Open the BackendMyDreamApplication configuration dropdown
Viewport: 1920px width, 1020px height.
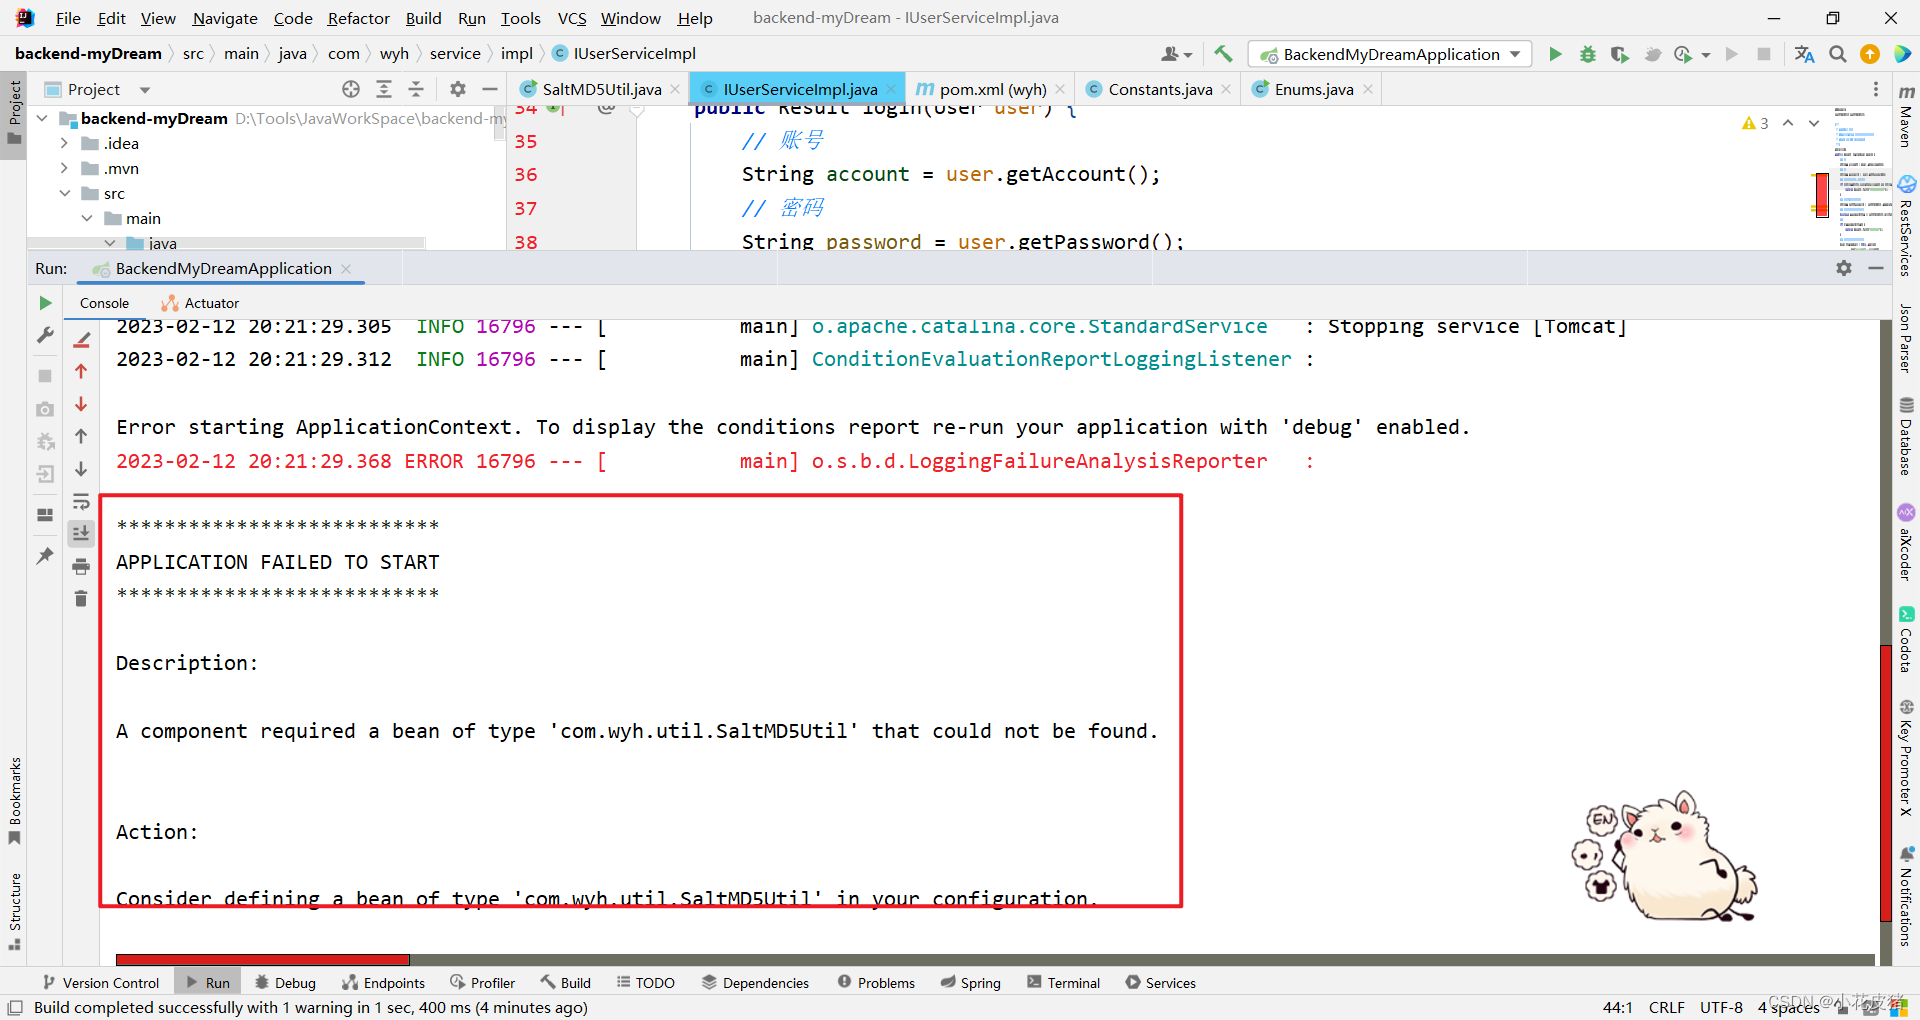1515,54
